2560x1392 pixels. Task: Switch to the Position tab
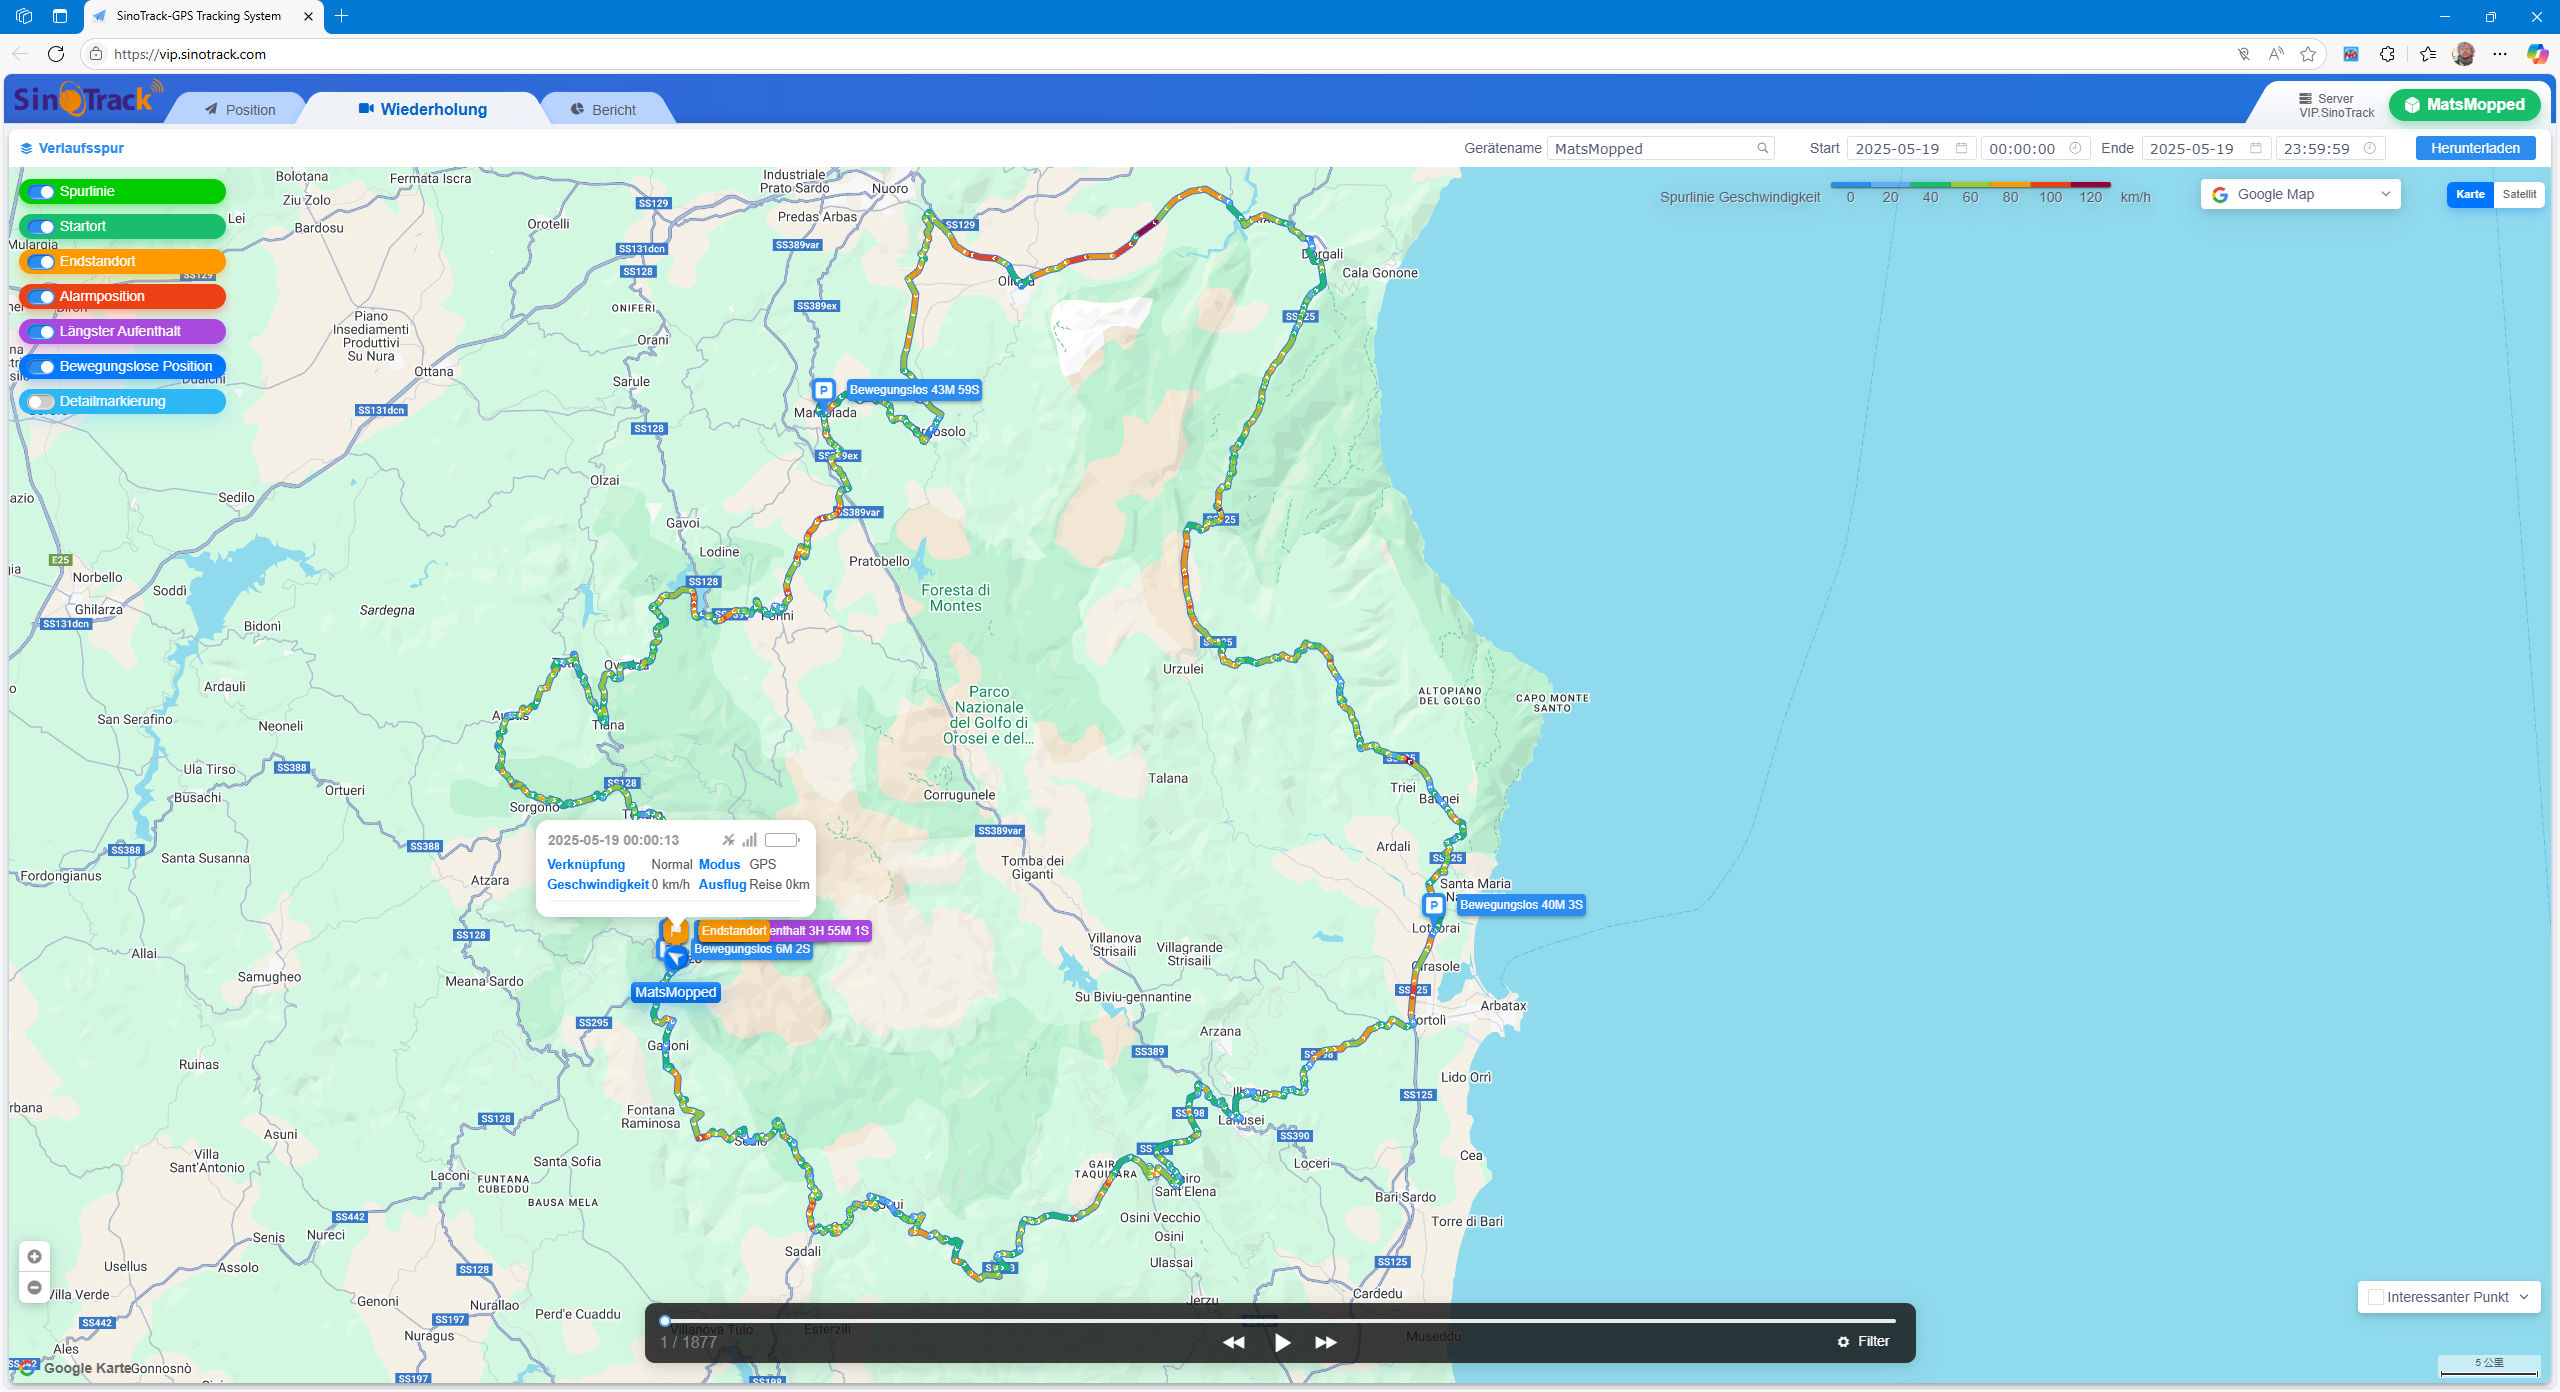(240, 110)
